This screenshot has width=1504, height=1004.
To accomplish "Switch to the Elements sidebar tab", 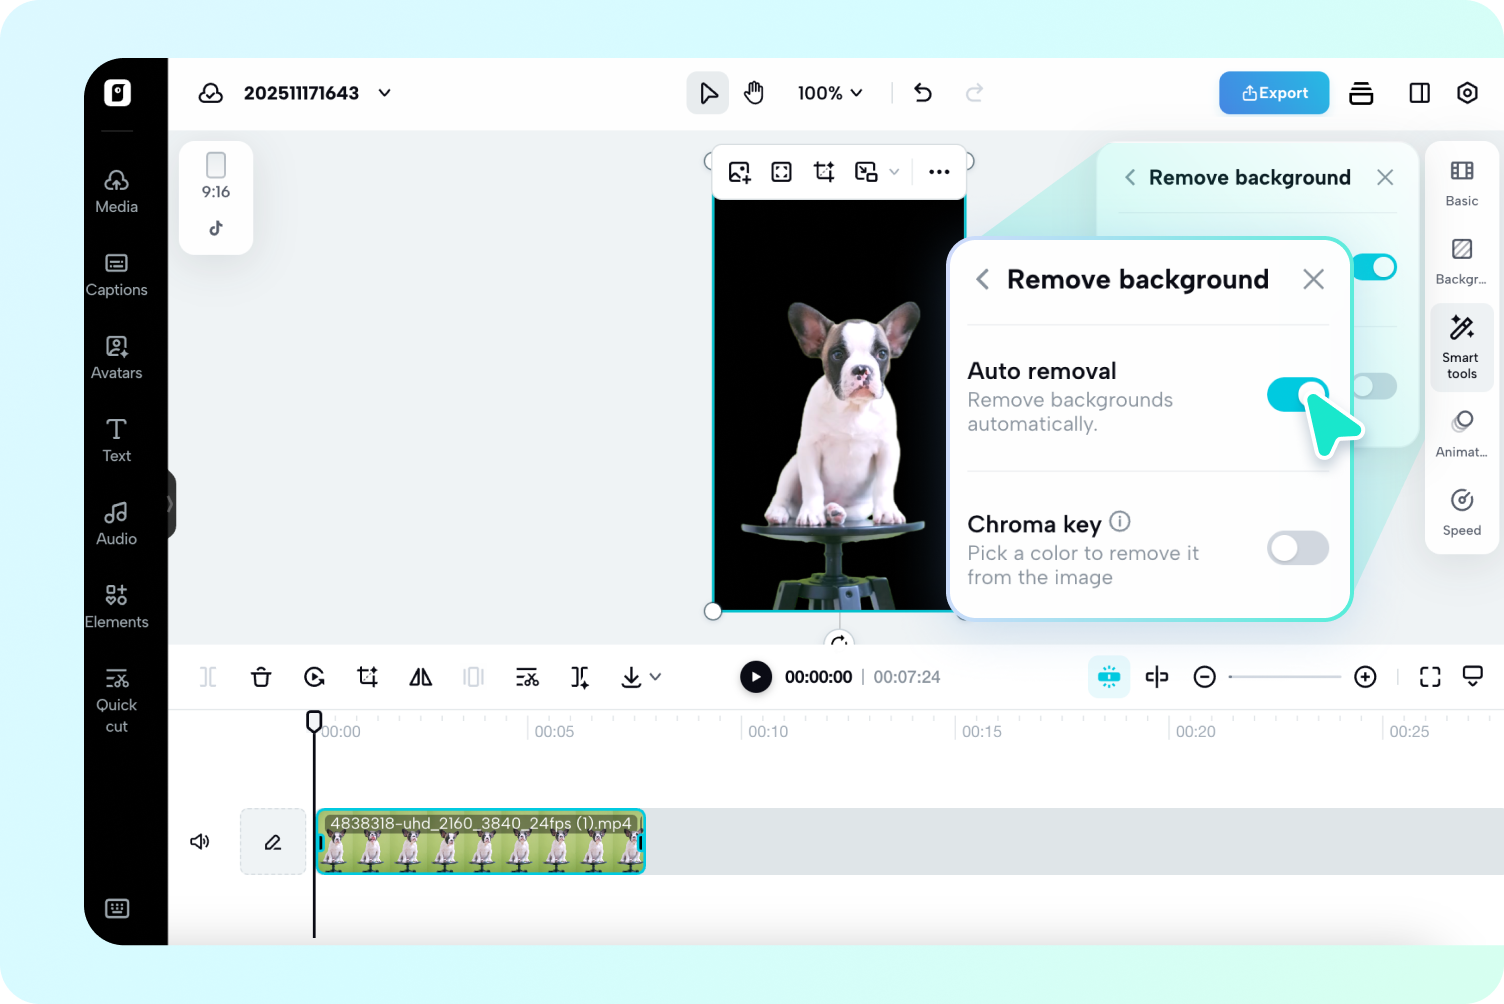I will [x=116, y=607].
